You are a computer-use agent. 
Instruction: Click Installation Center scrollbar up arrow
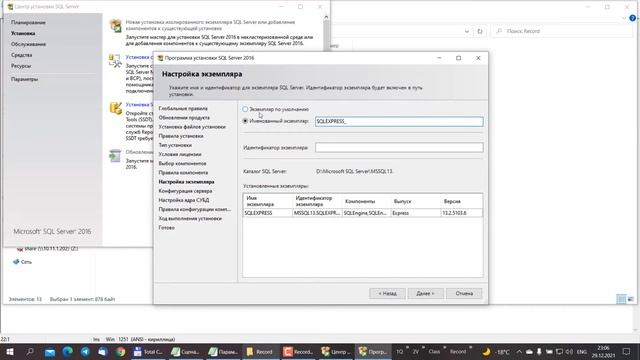326,17
